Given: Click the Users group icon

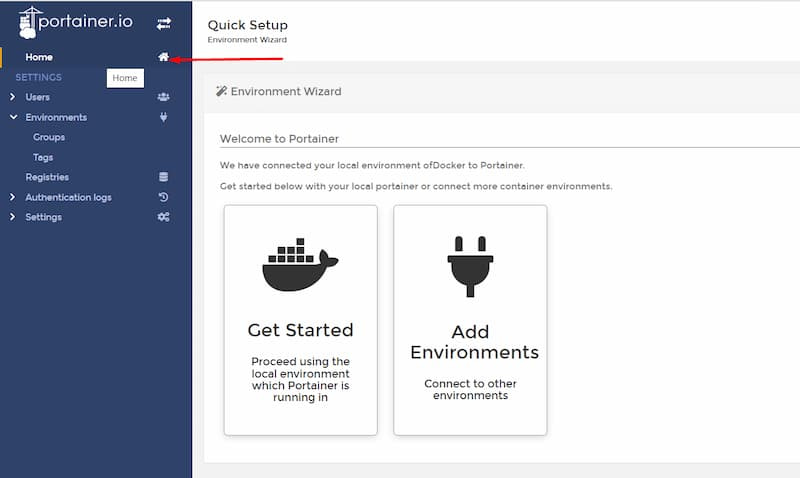Looking at the screenshot, I should click(164, 97).
